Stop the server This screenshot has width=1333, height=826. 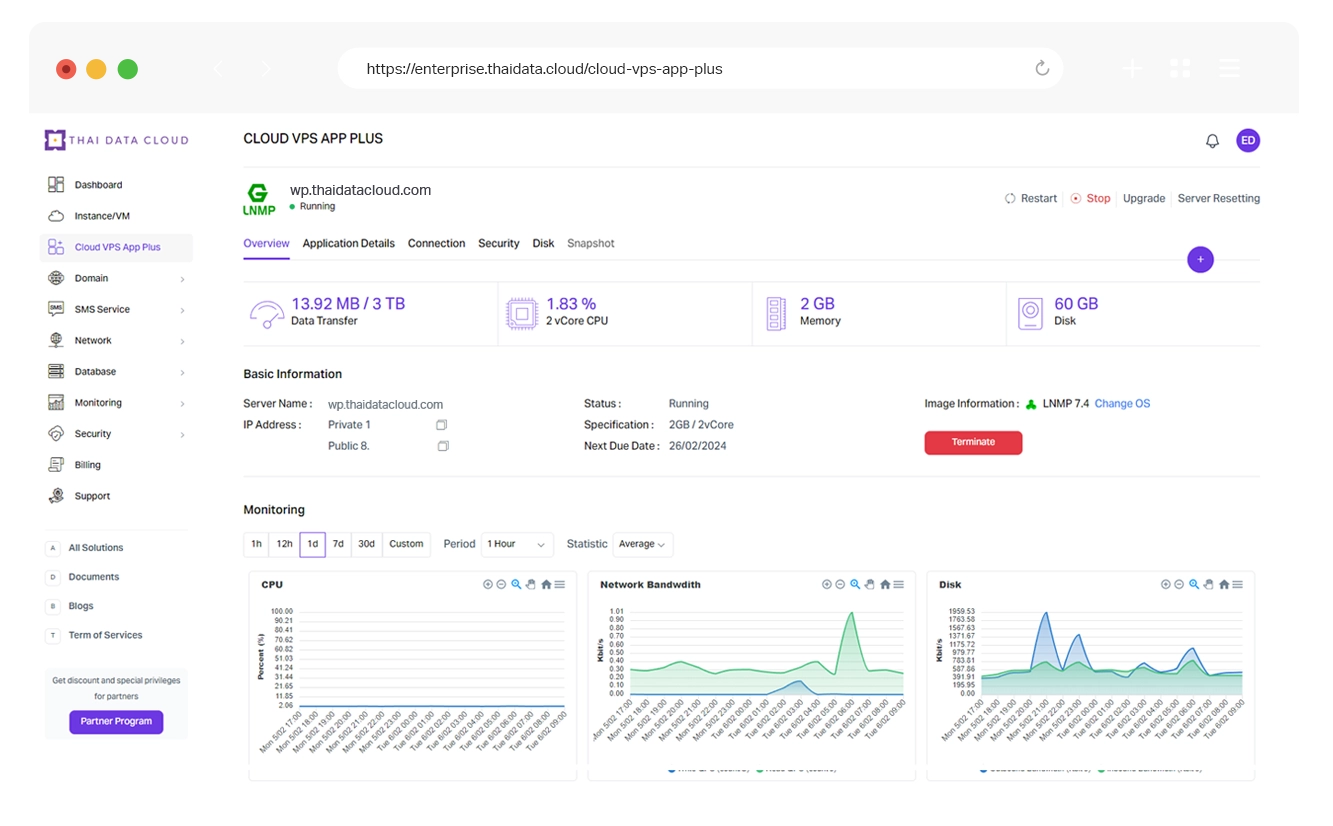pyautogui.click(x=1090, y=199)
